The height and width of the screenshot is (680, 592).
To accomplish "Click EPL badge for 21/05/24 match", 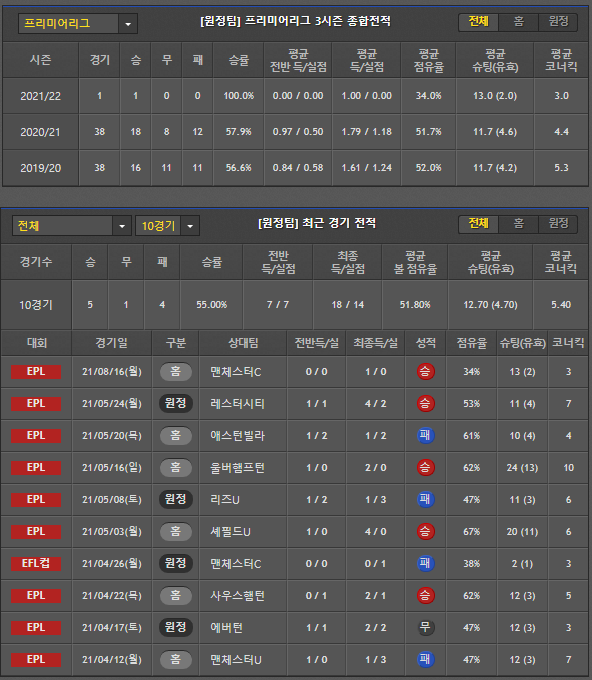I will [36, 404].
